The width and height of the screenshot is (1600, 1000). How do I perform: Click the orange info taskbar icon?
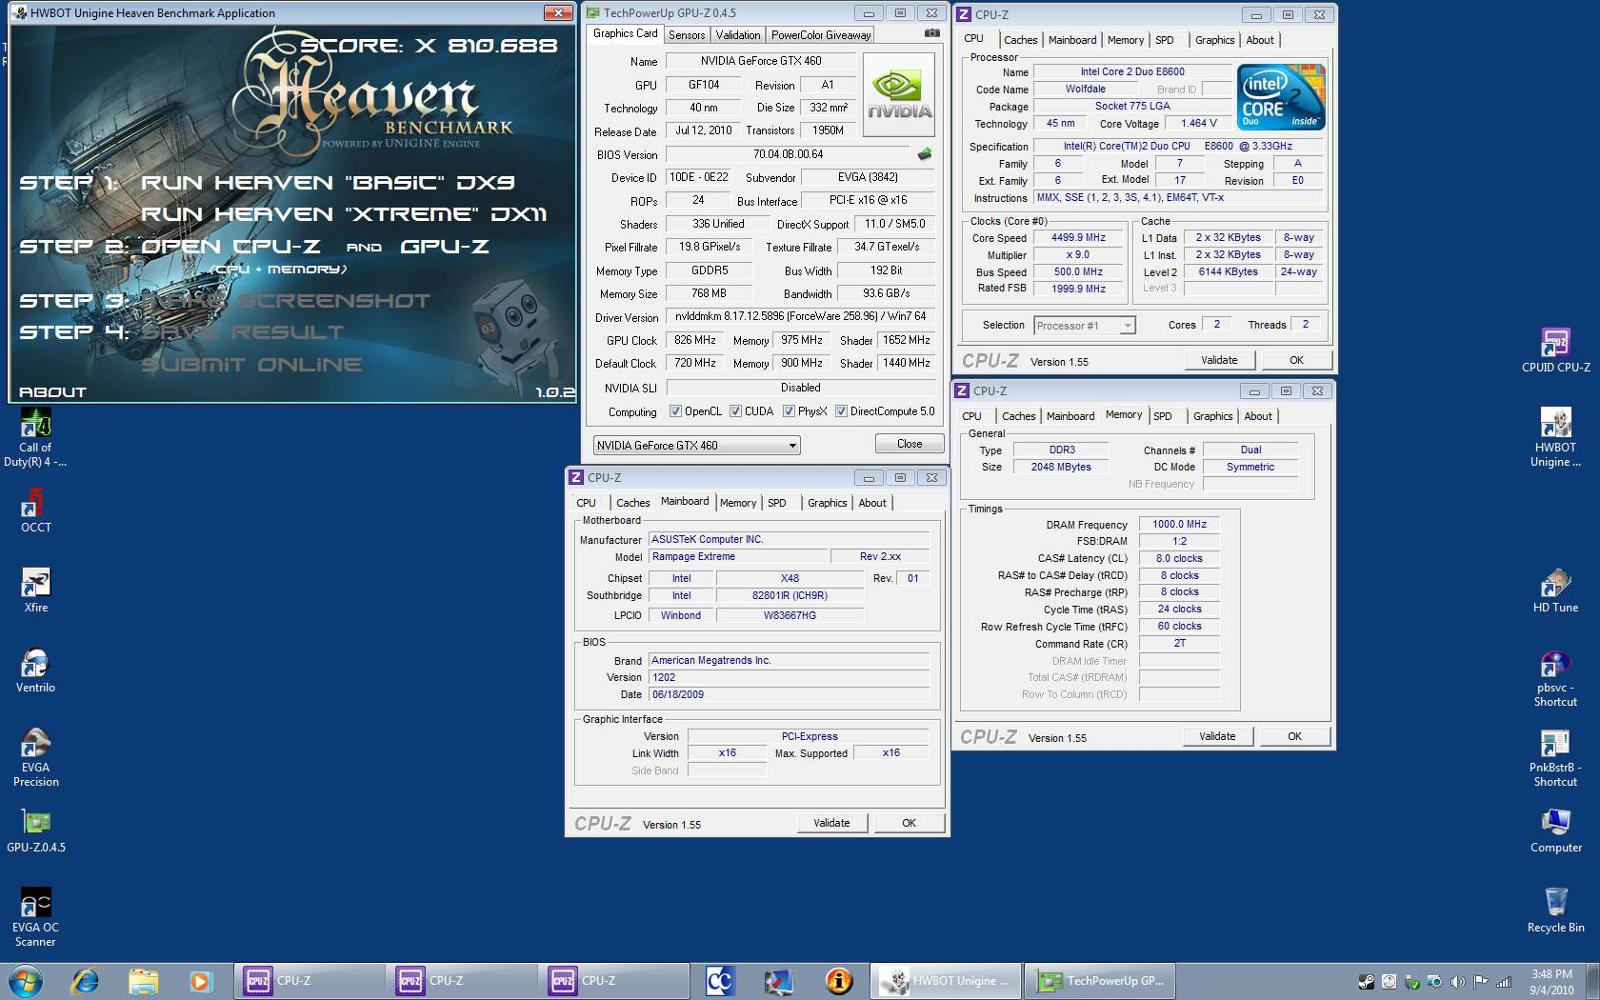838,981
